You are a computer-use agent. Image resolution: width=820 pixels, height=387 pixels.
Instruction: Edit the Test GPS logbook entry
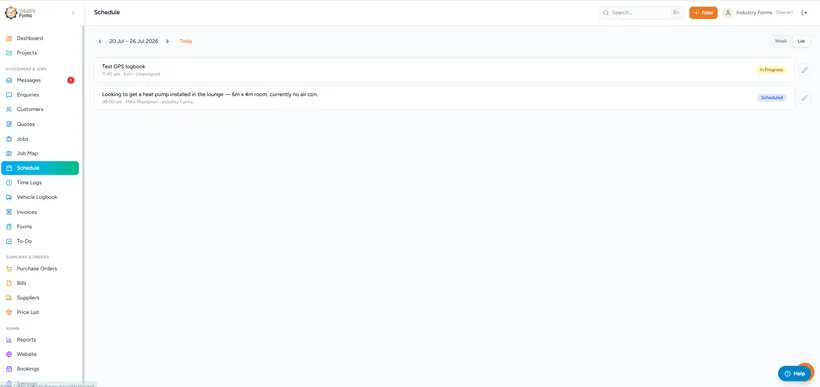pyautogui.click(x=804, y=70)
